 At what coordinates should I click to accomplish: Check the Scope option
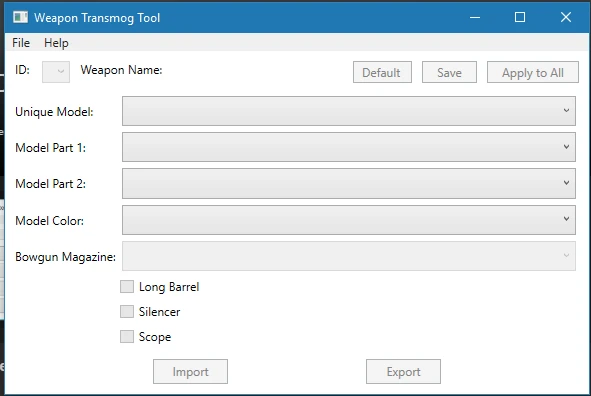coord(127,336)
